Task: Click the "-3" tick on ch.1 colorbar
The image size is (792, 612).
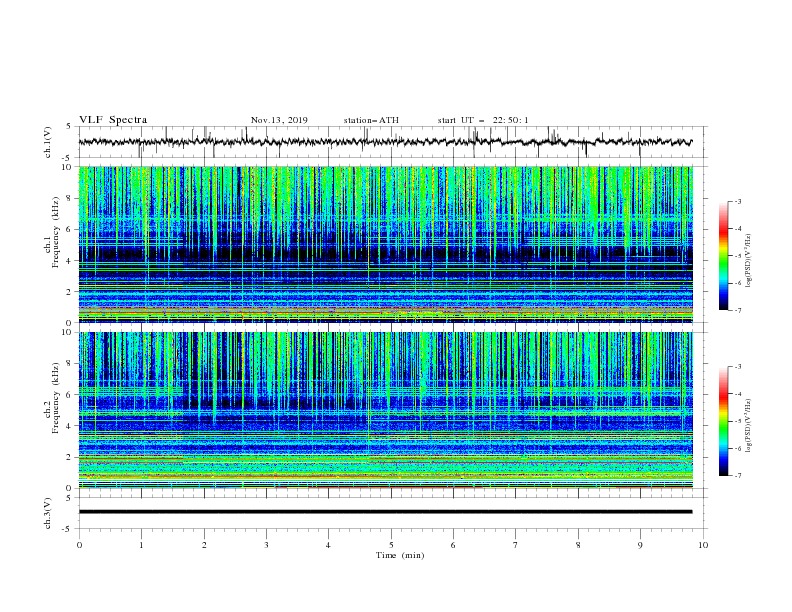Action: 737,201
